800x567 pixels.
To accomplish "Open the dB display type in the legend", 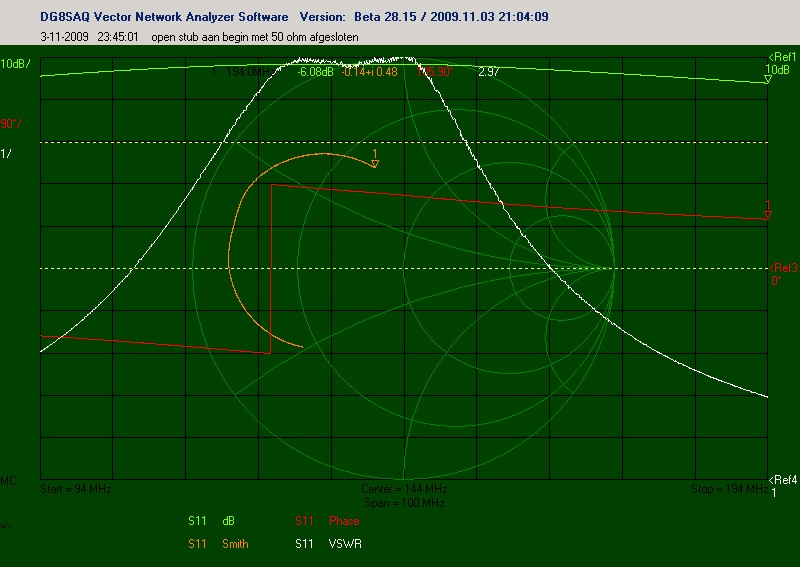I will click(228, 521).
